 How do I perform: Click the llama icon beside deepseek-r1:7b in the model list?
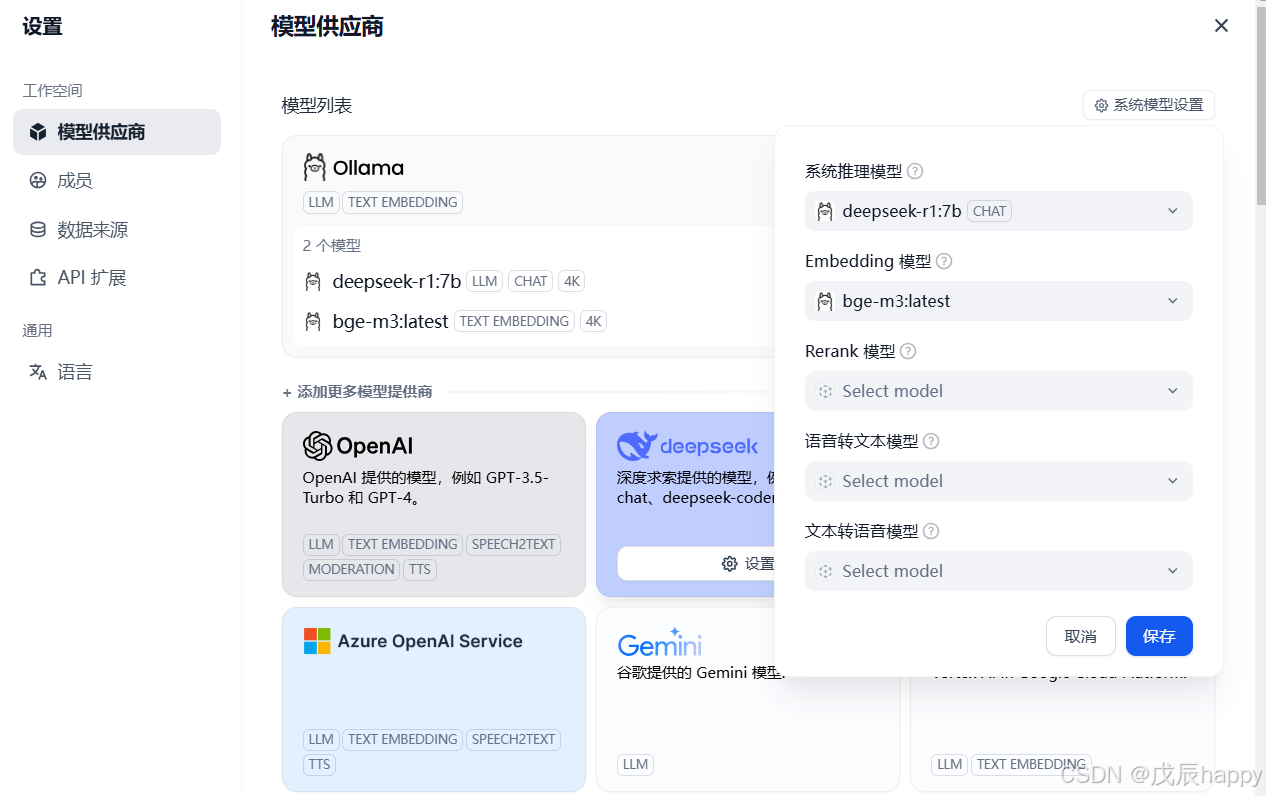313,282
